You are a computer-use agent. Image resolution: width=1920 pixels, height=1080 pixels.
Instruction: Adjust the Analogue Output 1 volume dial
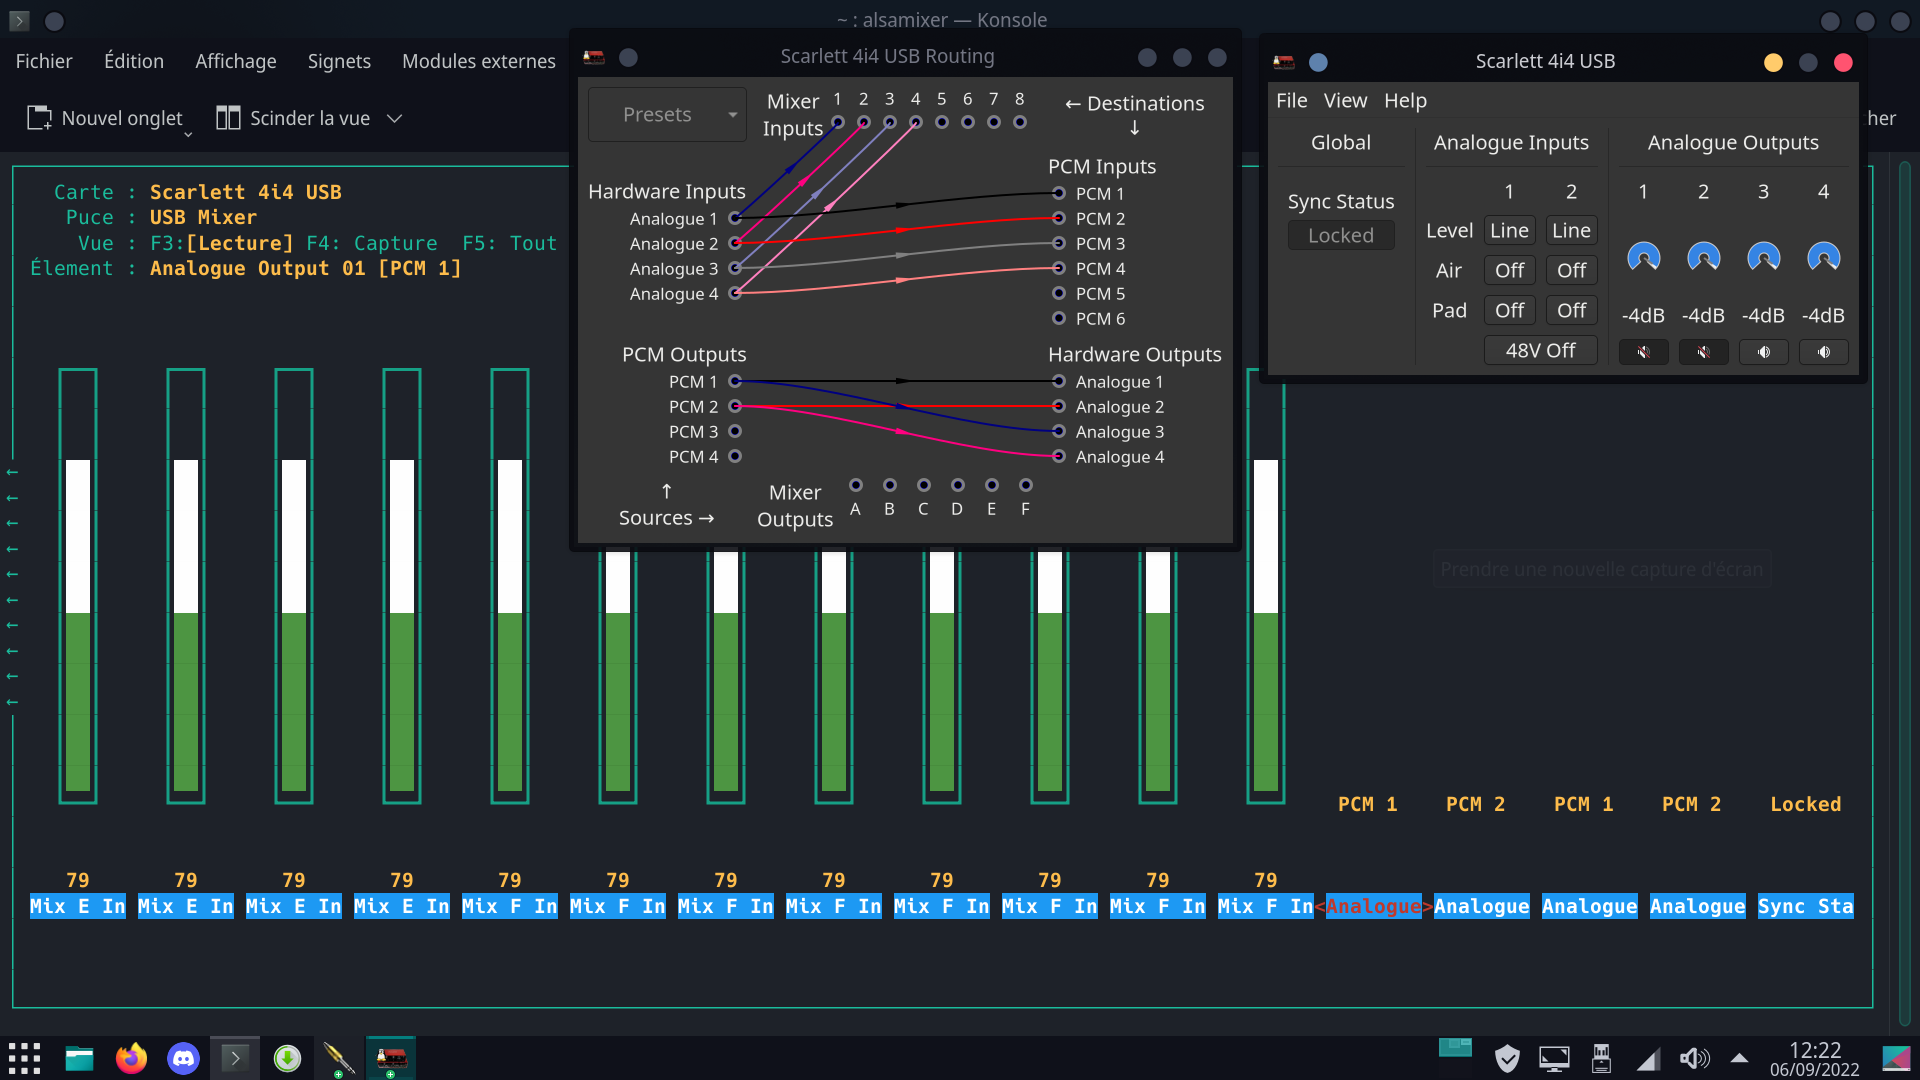1643,258
